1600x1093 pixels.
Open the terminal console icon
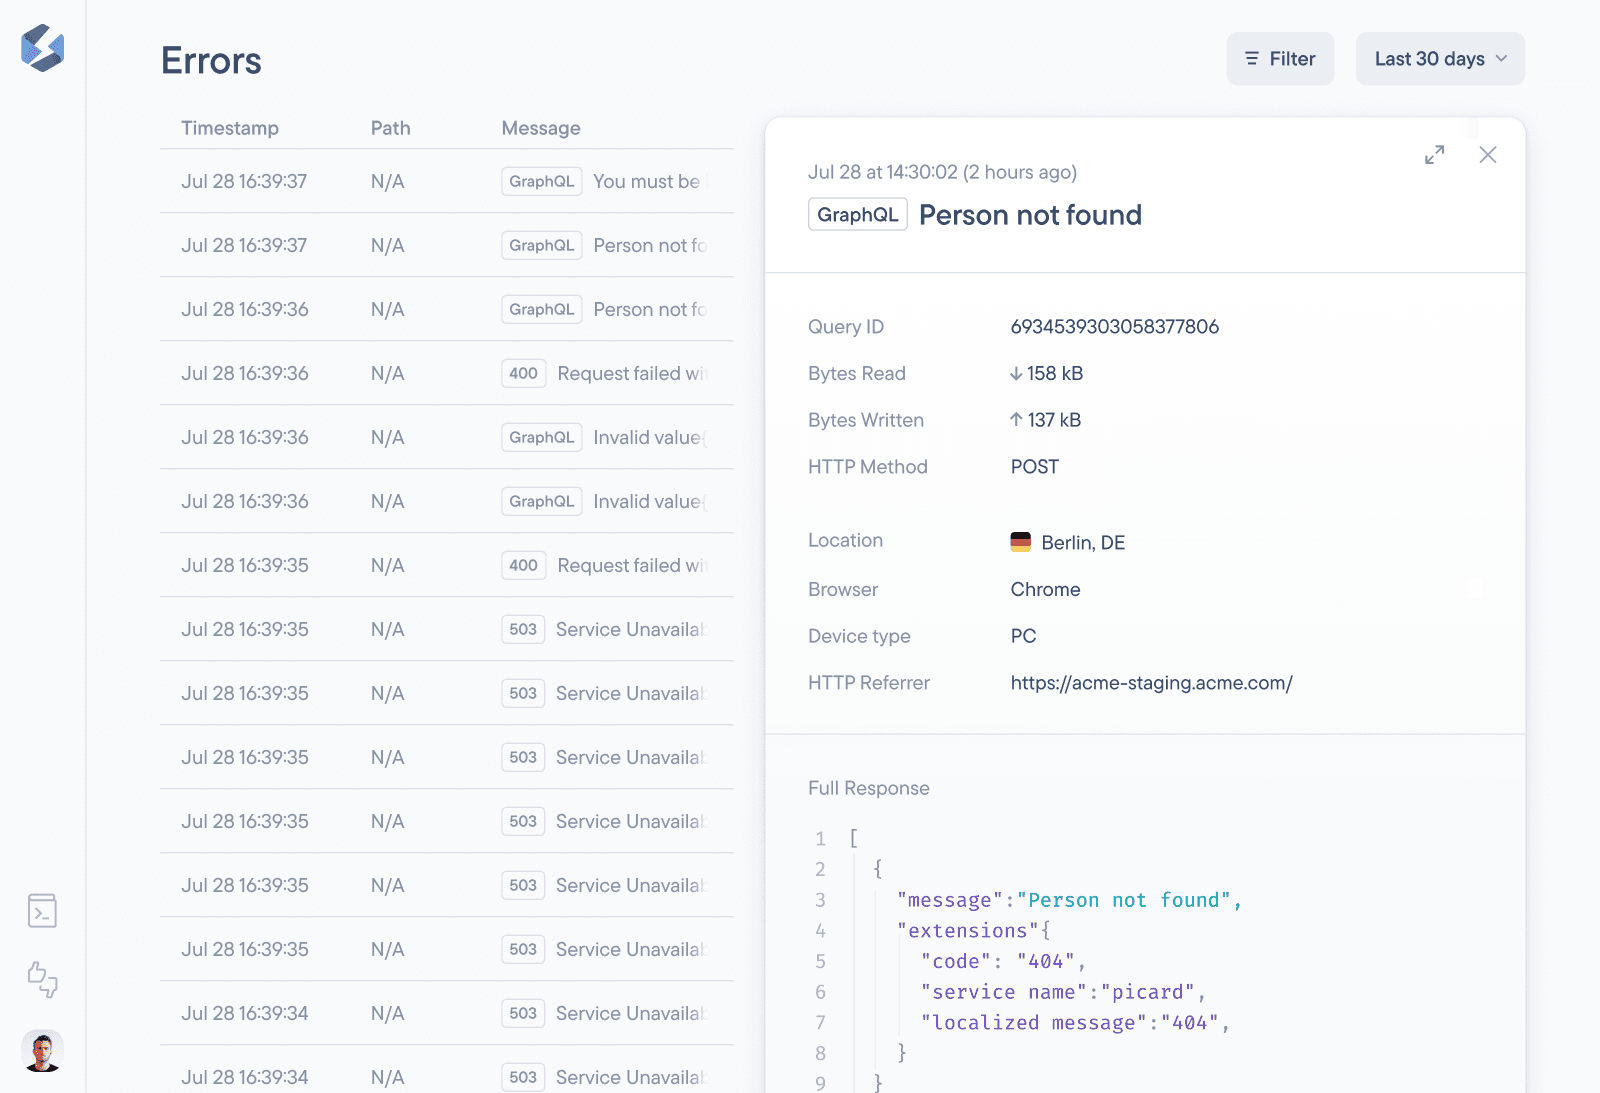[x=42, y=911]
